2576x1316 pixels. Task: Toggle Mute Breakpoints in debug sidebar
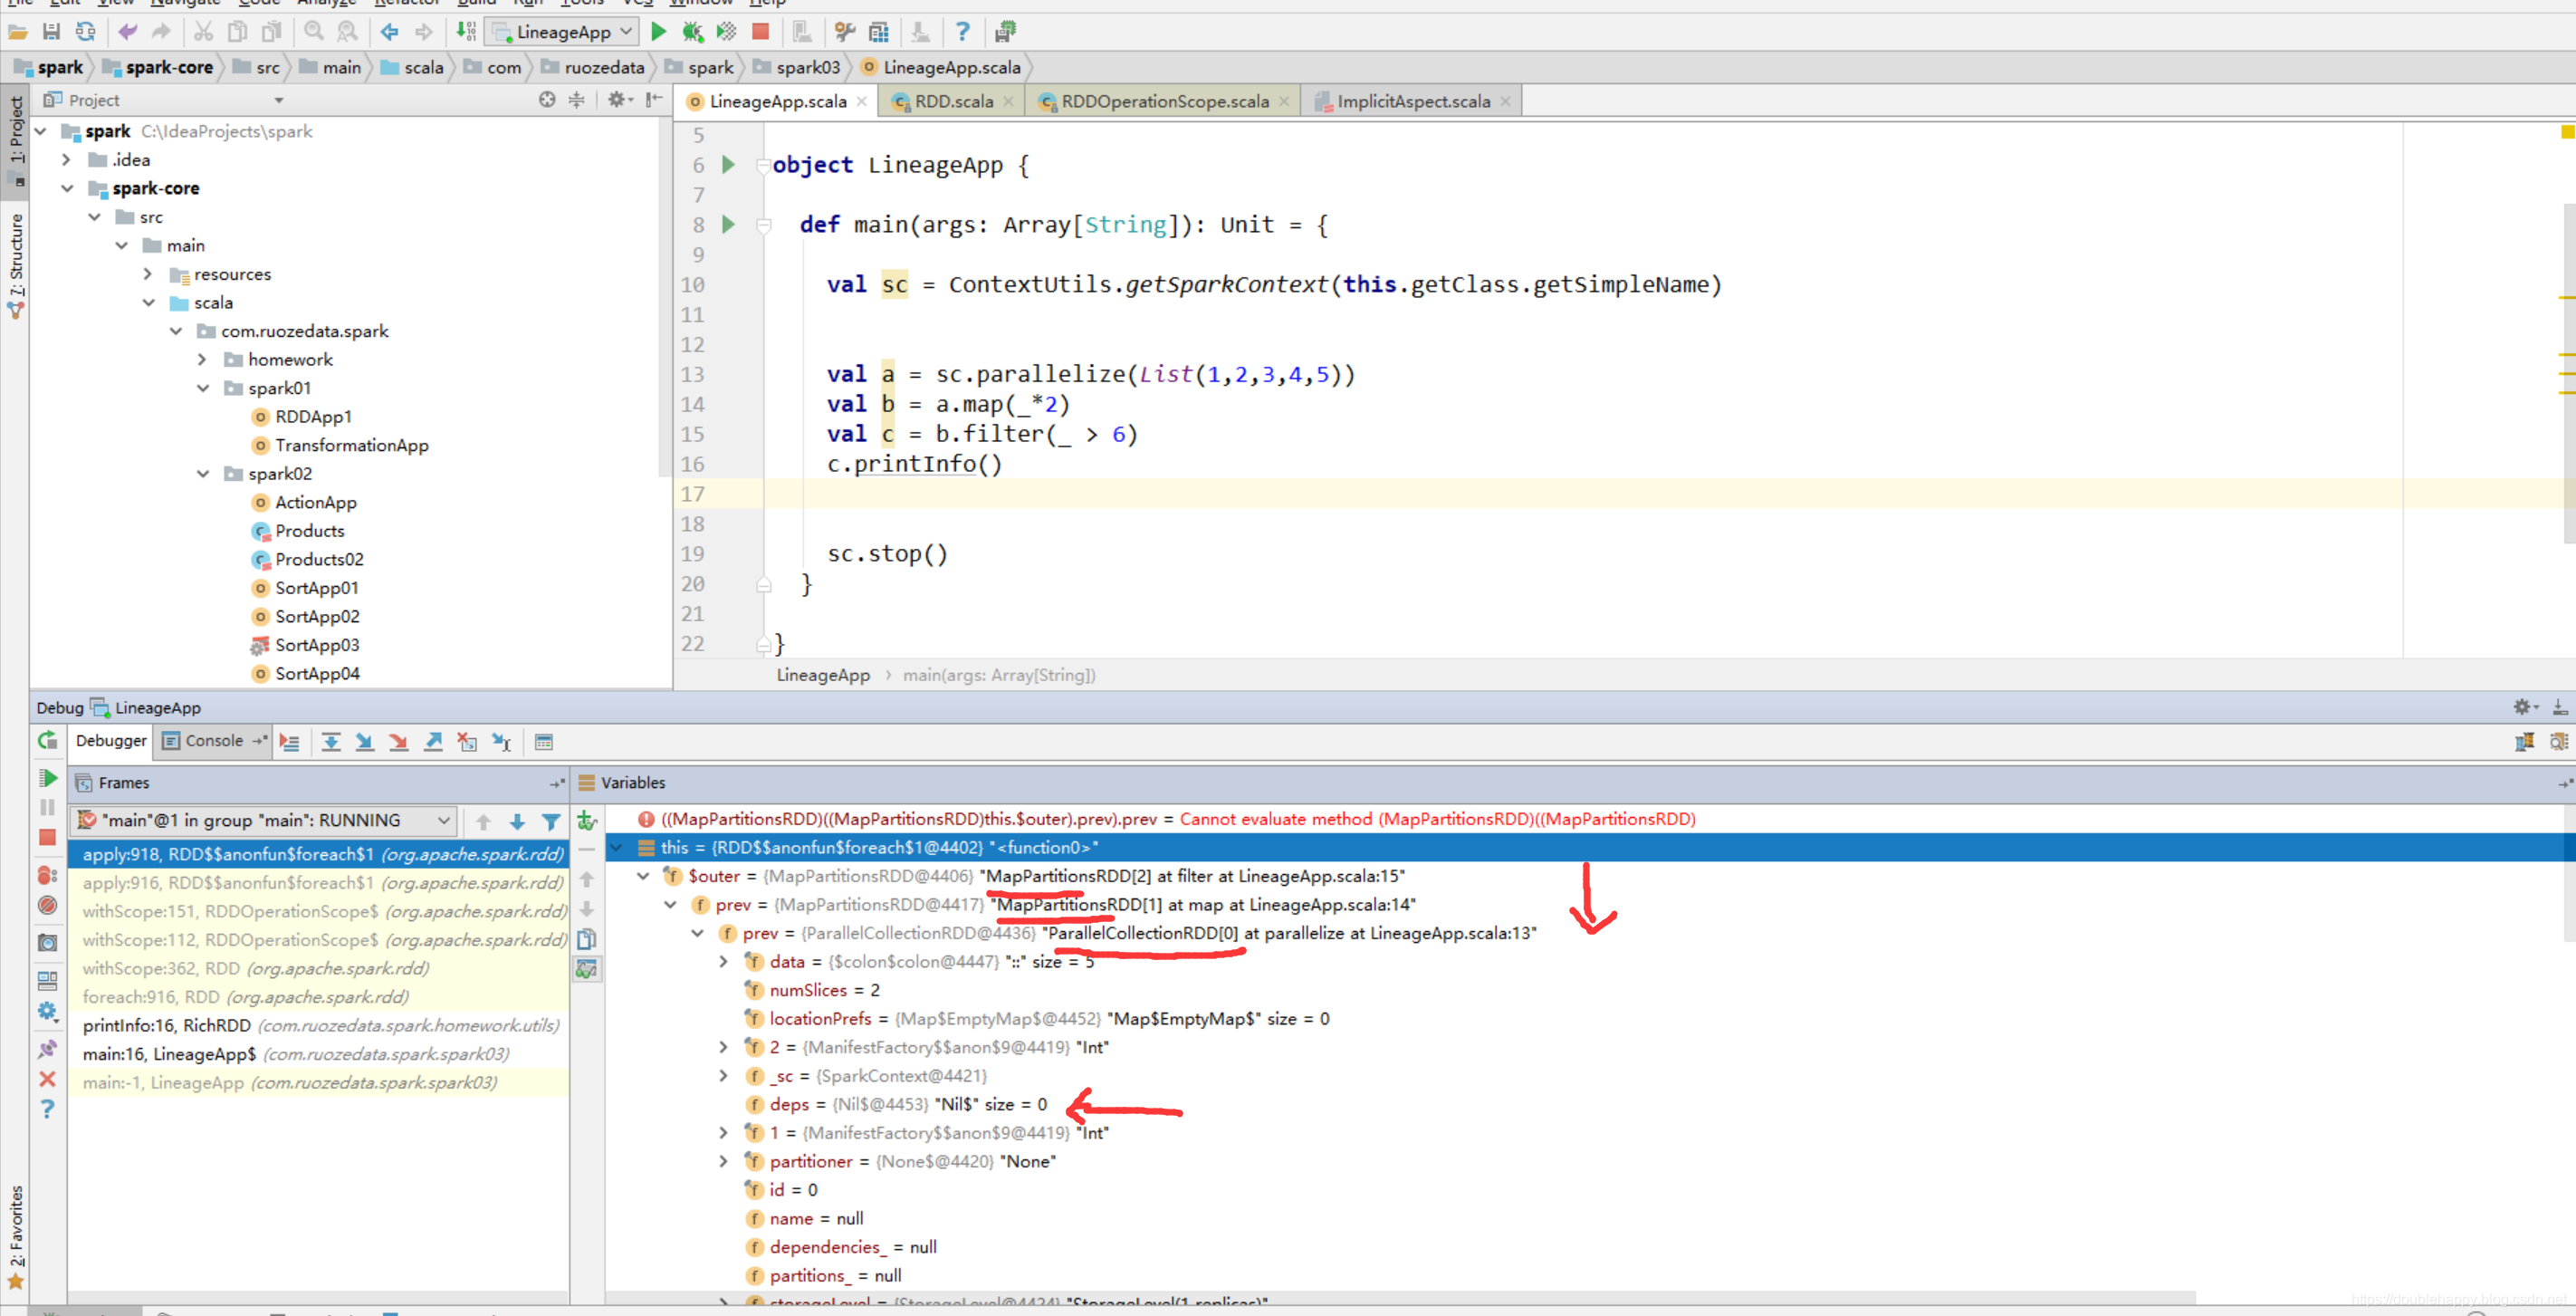point(47,906)
